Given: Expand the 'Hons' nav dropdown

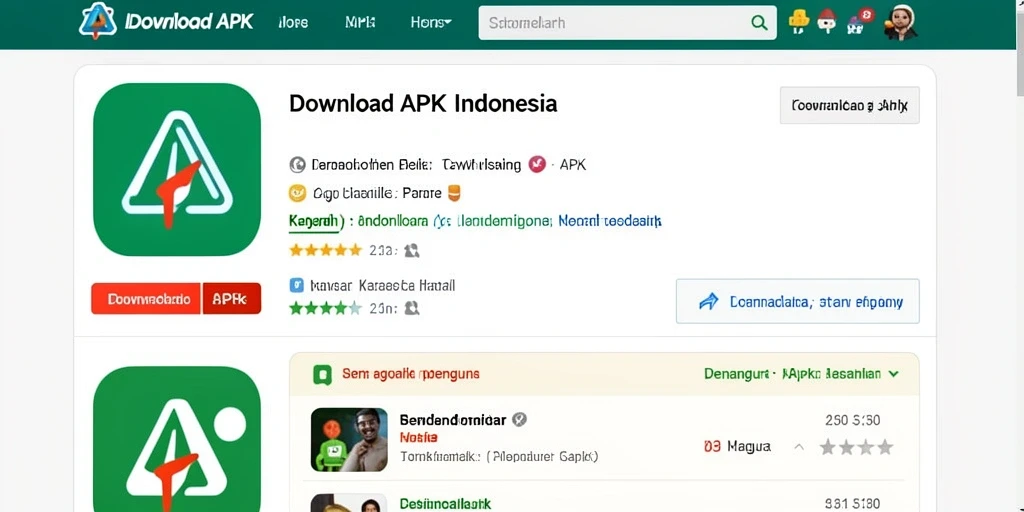Looking at the screenshot, I should [x=431, y=23].
